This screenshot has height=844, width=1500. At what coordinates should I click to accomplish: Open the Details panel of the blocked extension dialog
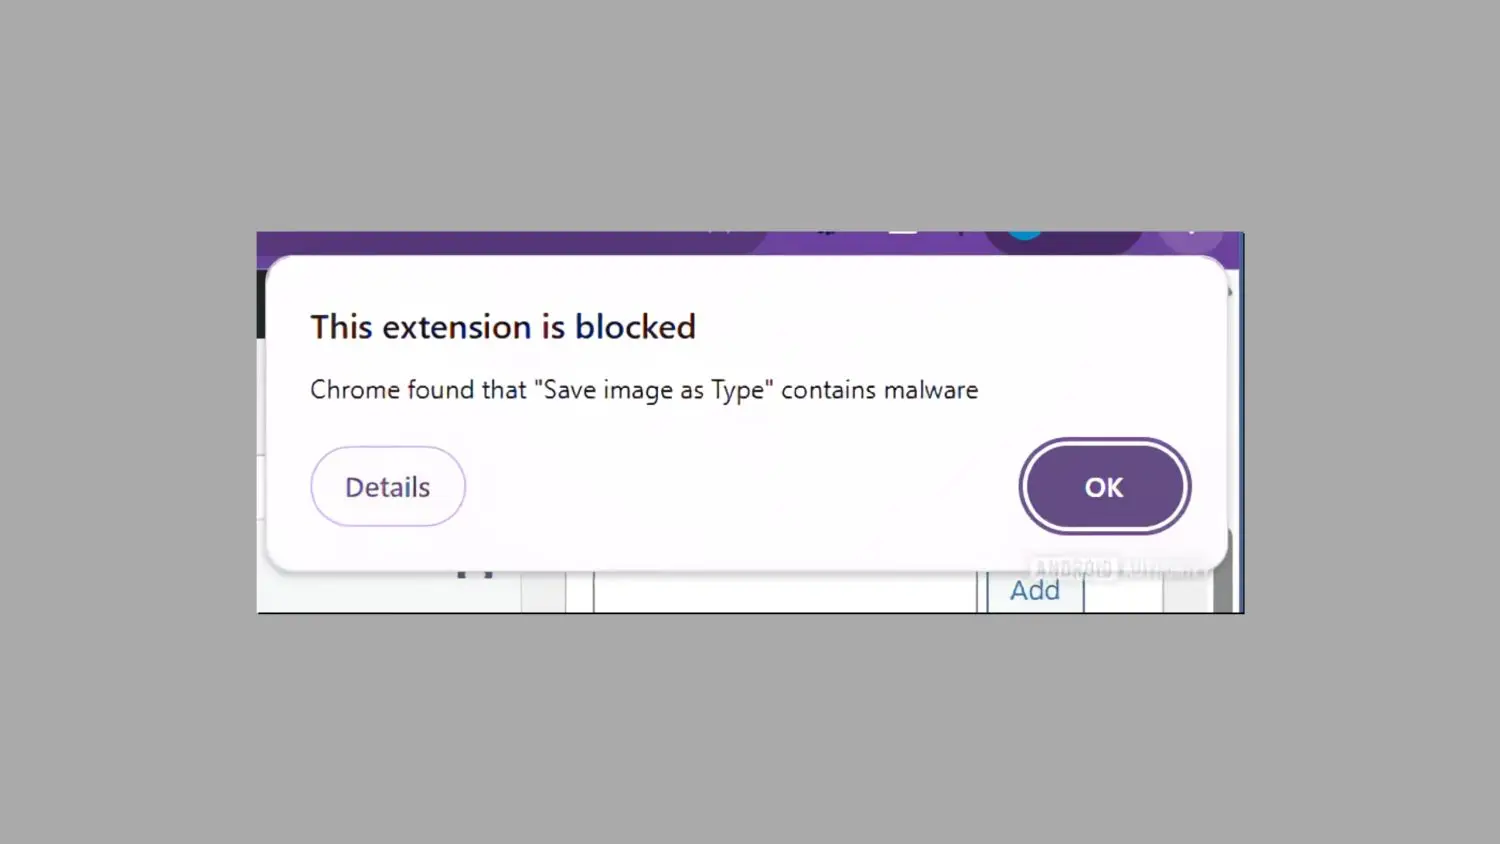click(388, 487)
